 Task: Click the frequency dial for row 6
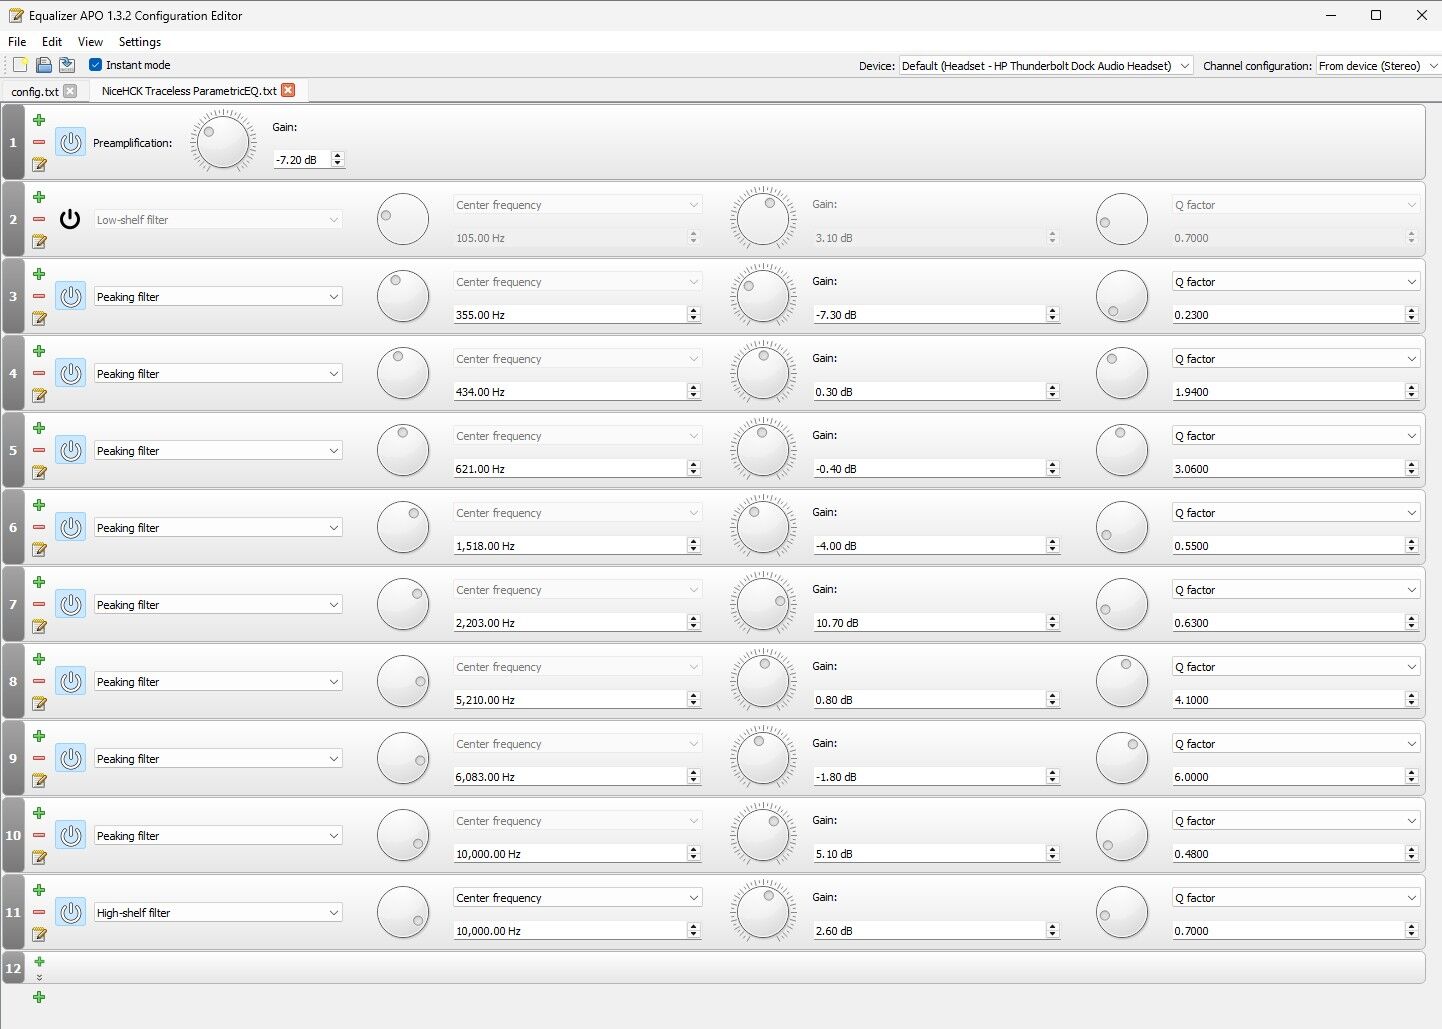pos(403,527)
